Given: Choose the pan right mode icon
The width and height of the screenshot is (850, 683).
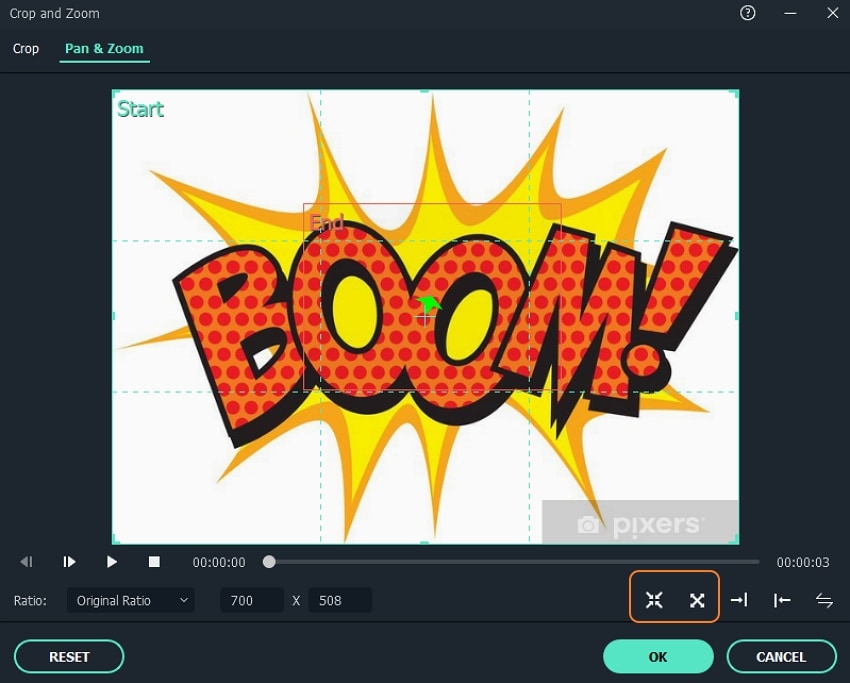Looking at the screenshot, I should (739, 600).
